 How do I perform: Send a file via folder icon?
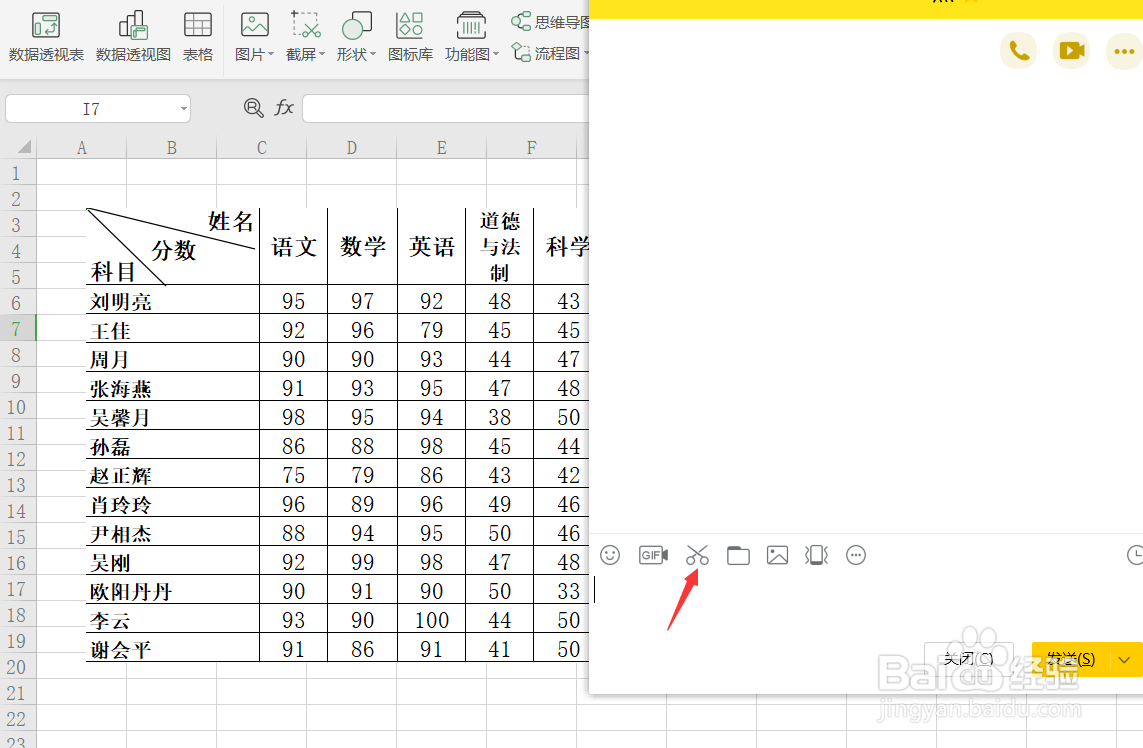coord(738,556)
